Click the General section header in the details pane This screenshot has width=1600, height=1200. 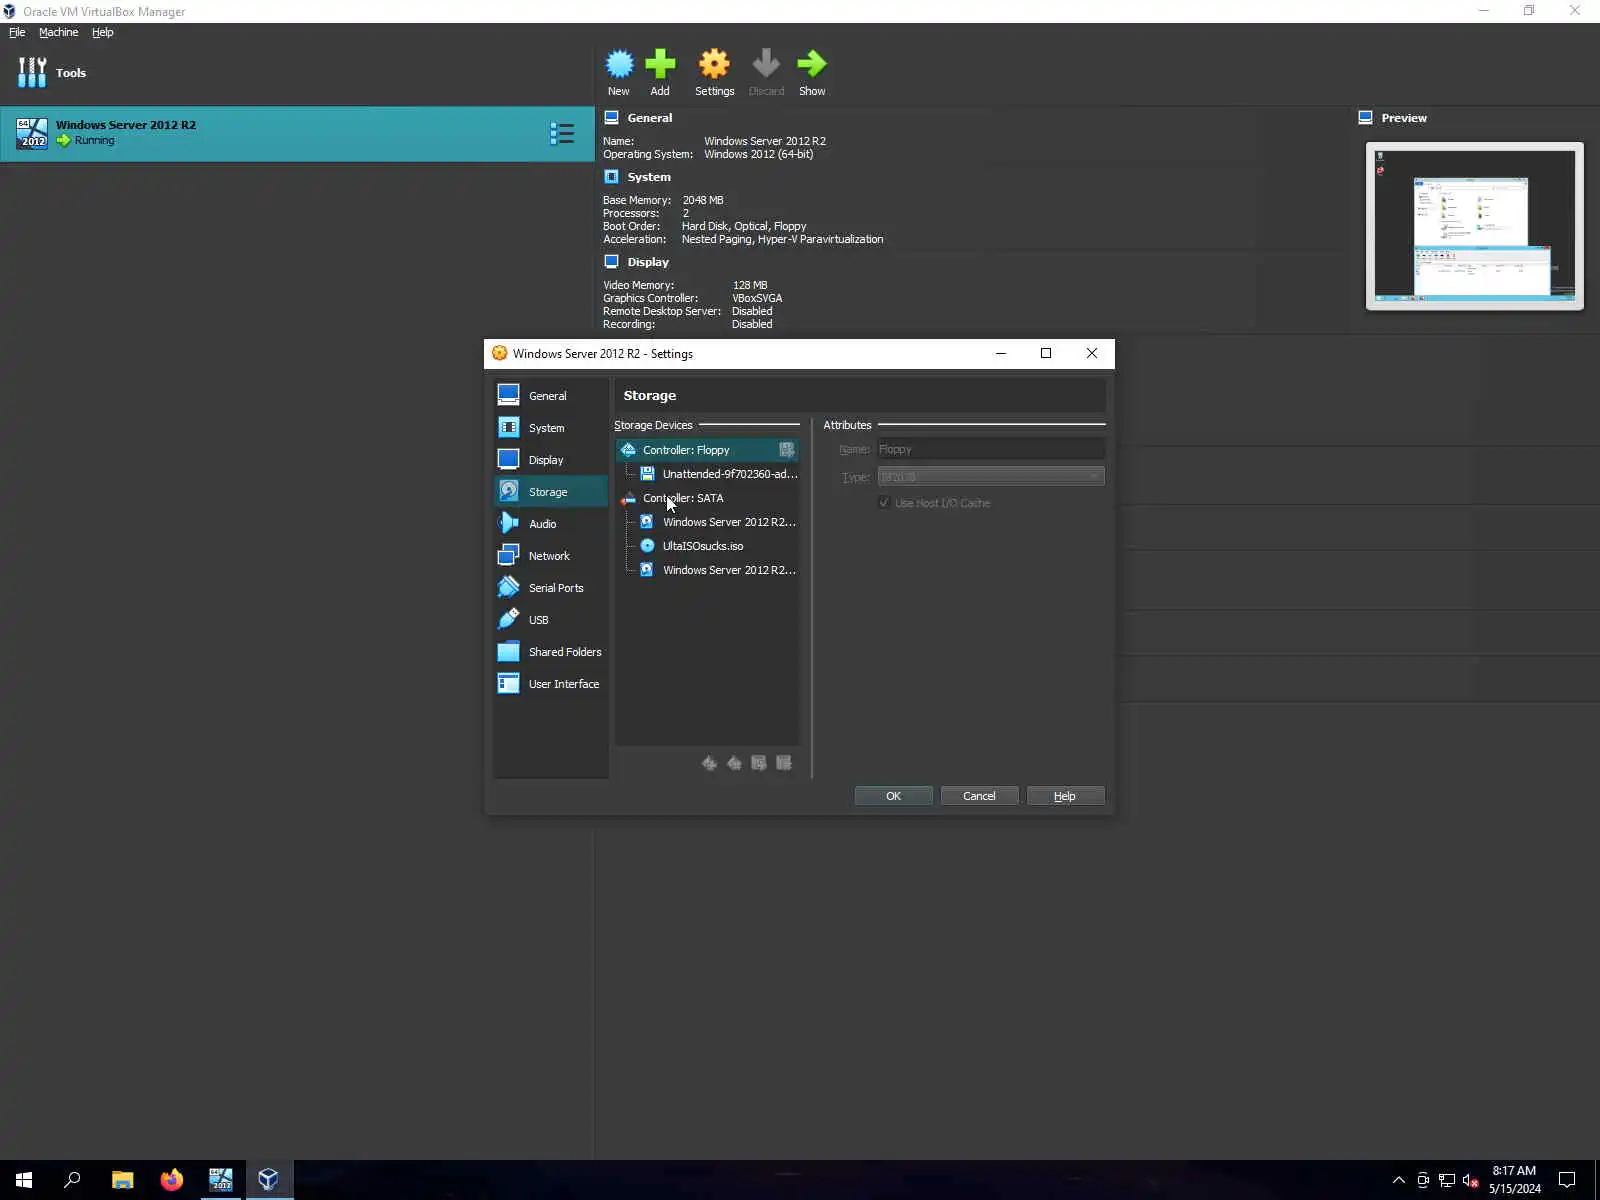(x=649, y=118)
